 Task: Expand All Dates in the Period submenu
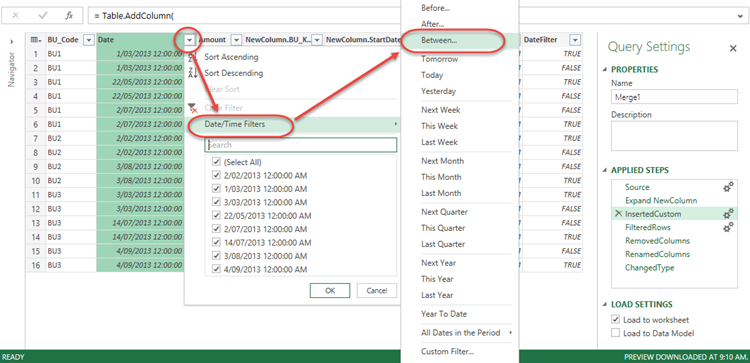click(460, 332)
